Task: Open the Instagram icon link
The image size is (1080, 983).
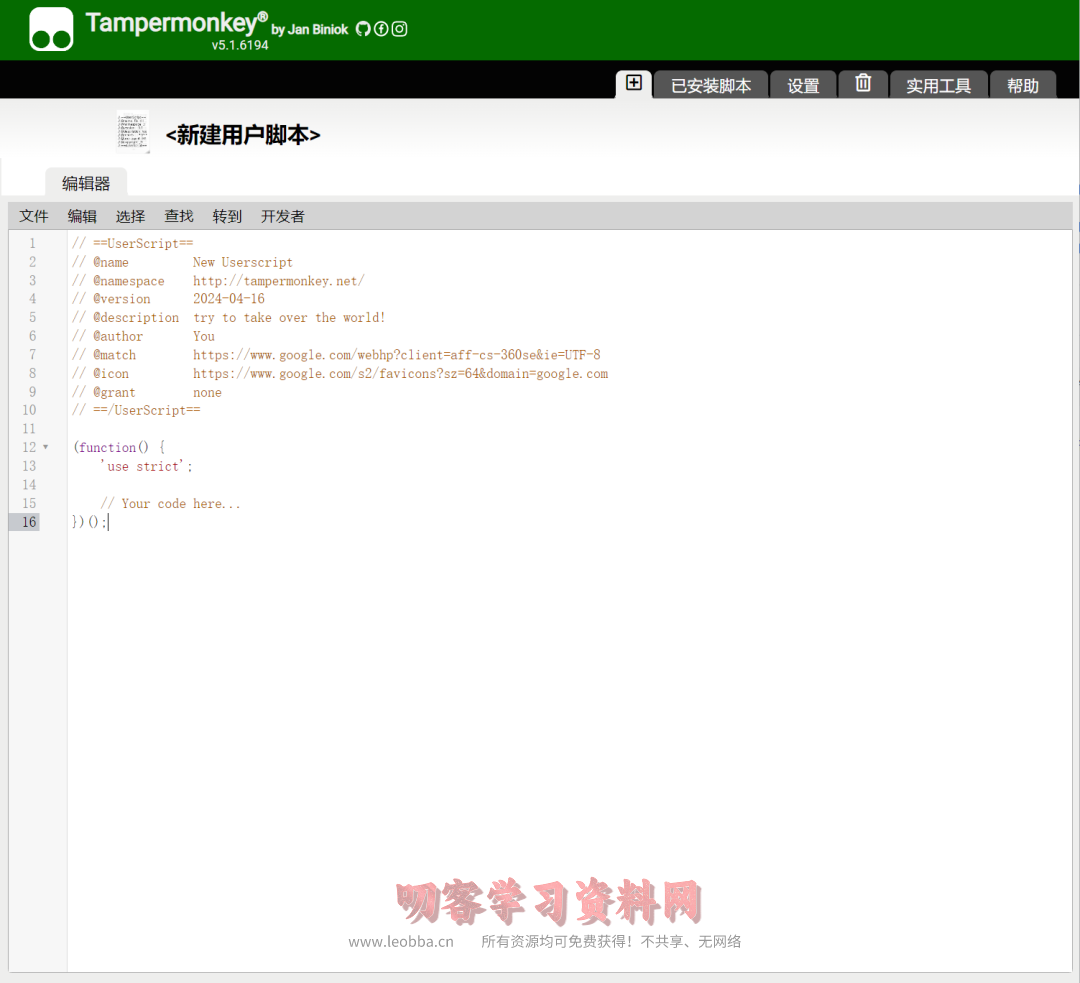Action: tap(399, 29)
